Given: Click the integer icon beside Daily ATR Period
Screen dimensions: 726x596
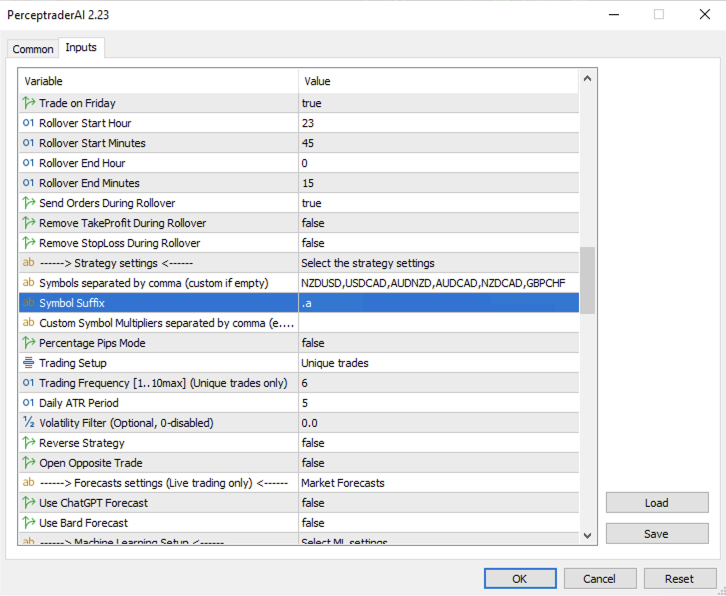Looking at the screenshot, I should click(29, 402).
